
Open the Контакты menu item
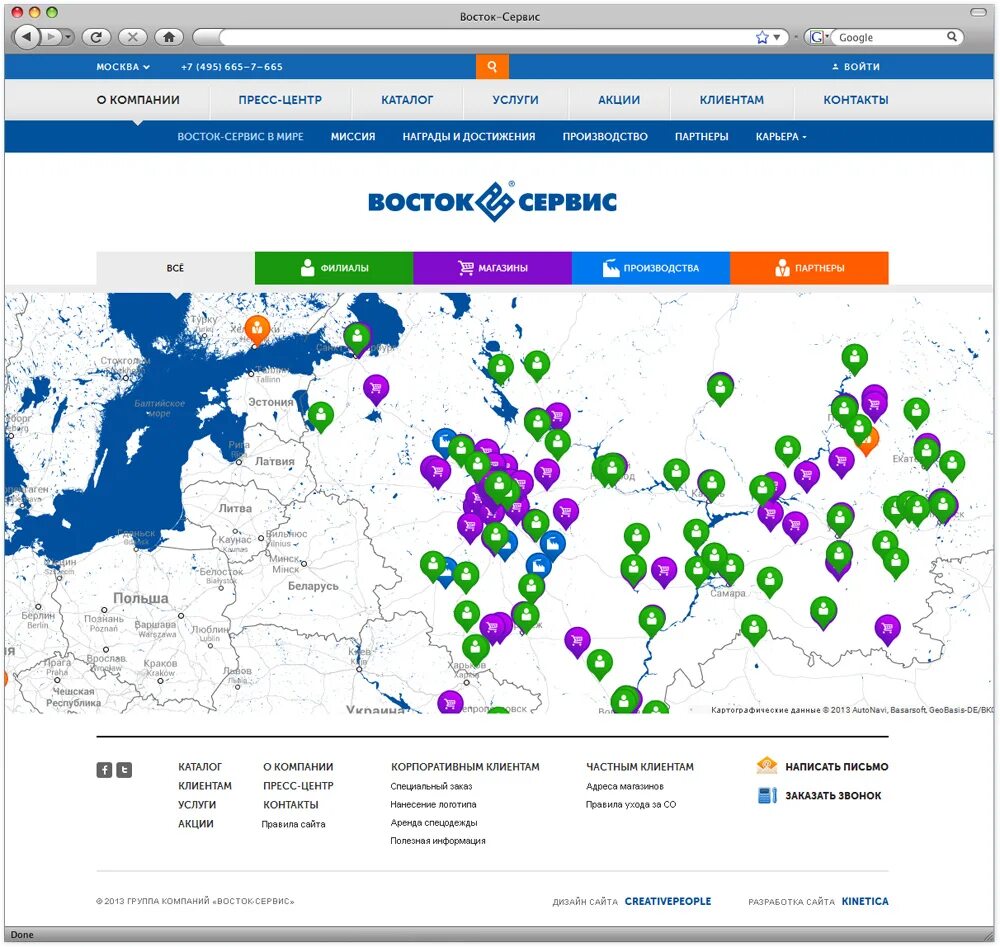tap(856, 99)
